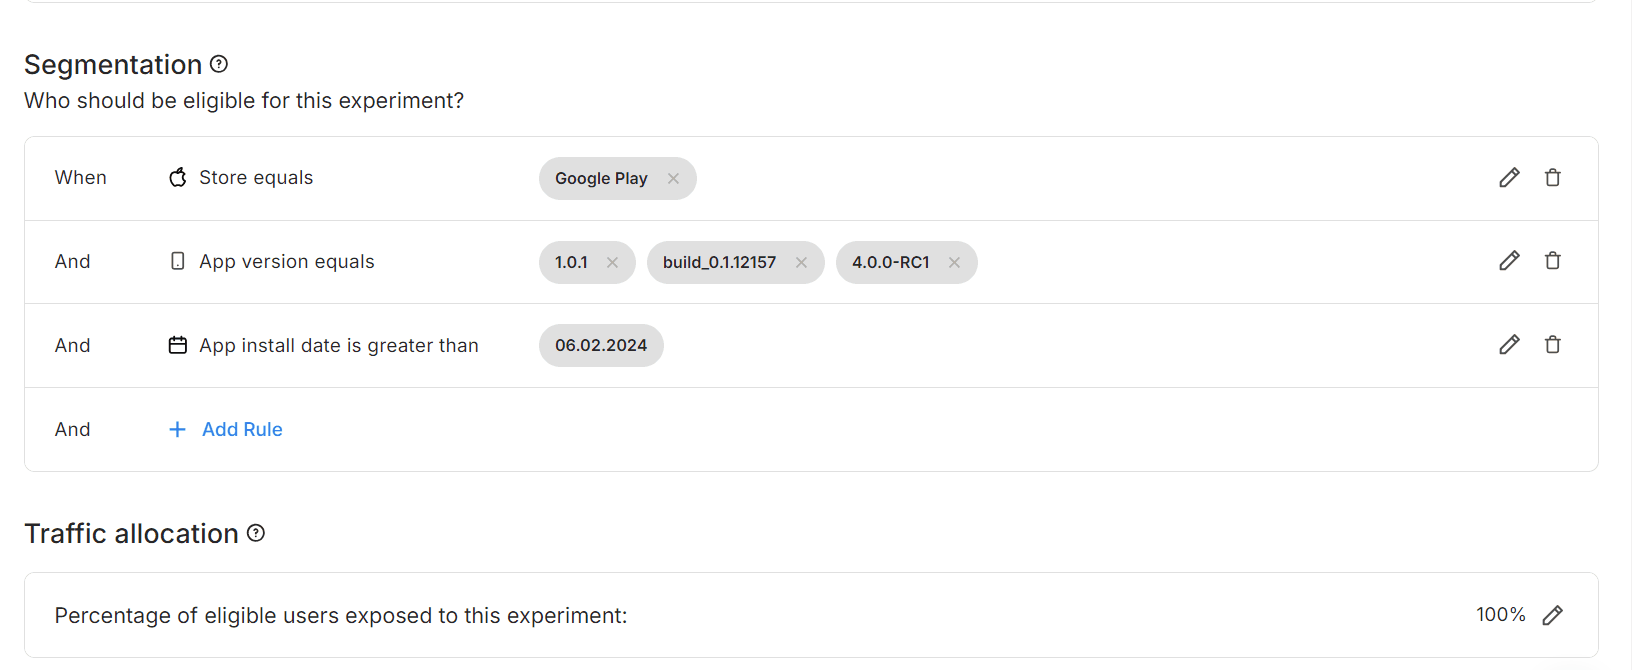1633x670 pixels.
Task: Delete the App install date rule
Action: (1553, 344)
